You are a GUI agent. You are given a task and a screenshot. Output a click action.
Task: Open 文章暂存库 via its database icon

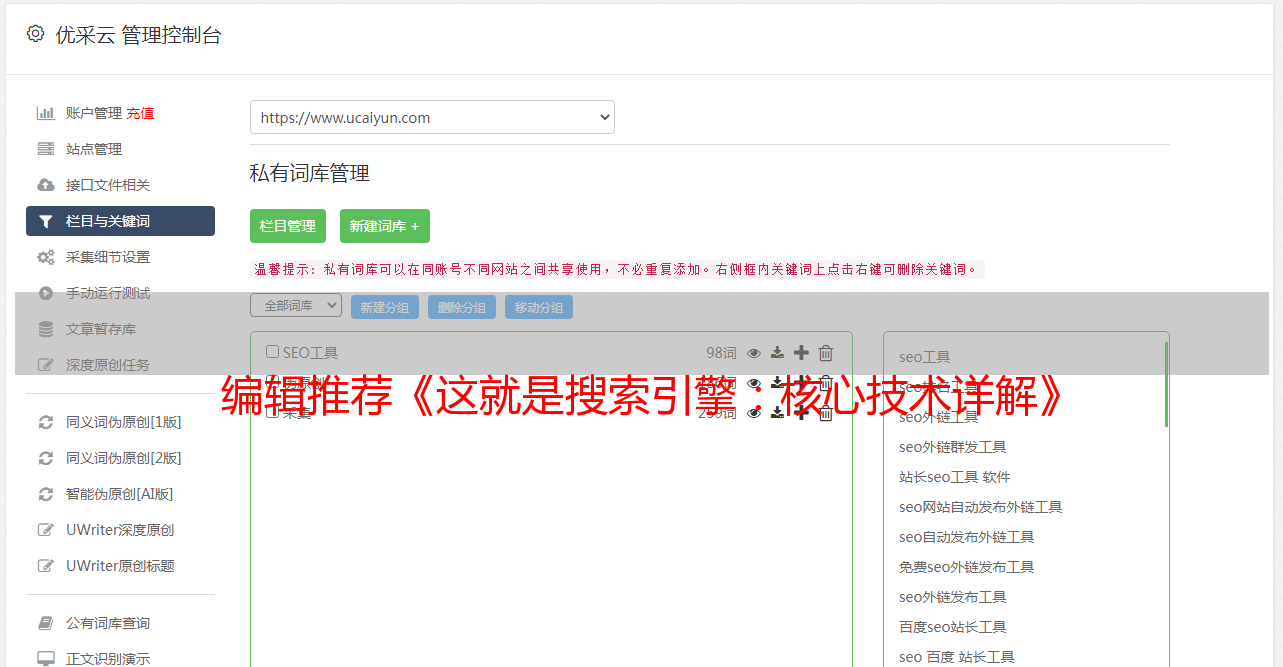(x=46, y=329)
